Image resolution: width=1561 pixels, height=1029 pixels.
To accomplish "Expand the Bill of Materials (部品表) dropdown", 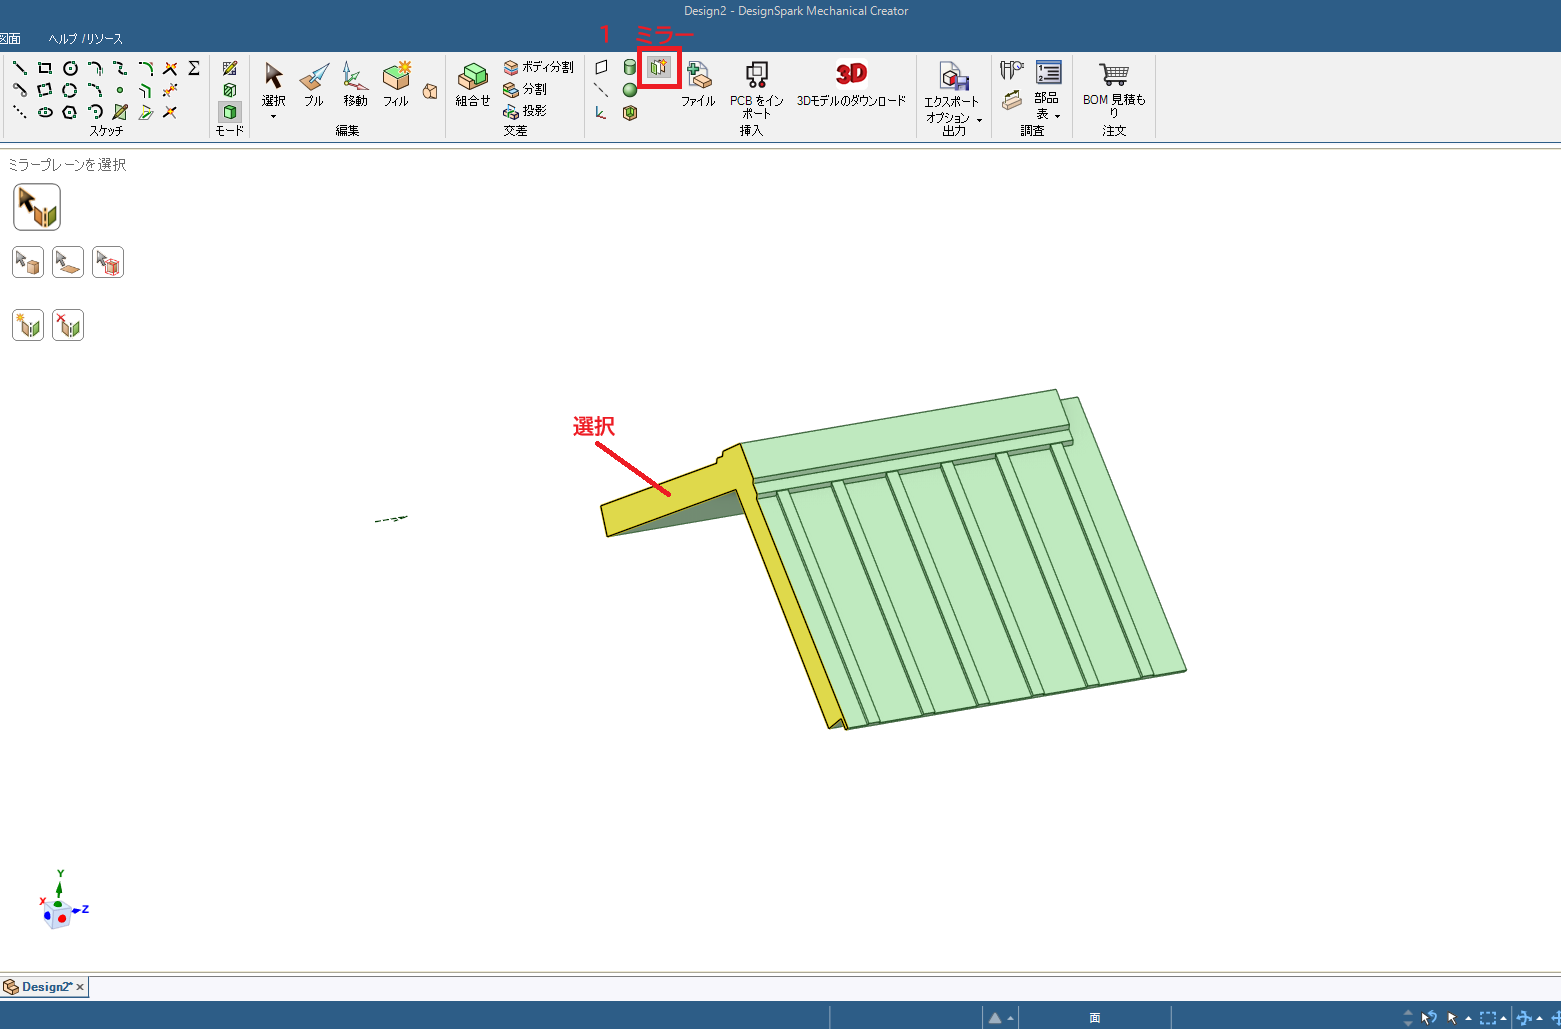I will coord(1057,116).
